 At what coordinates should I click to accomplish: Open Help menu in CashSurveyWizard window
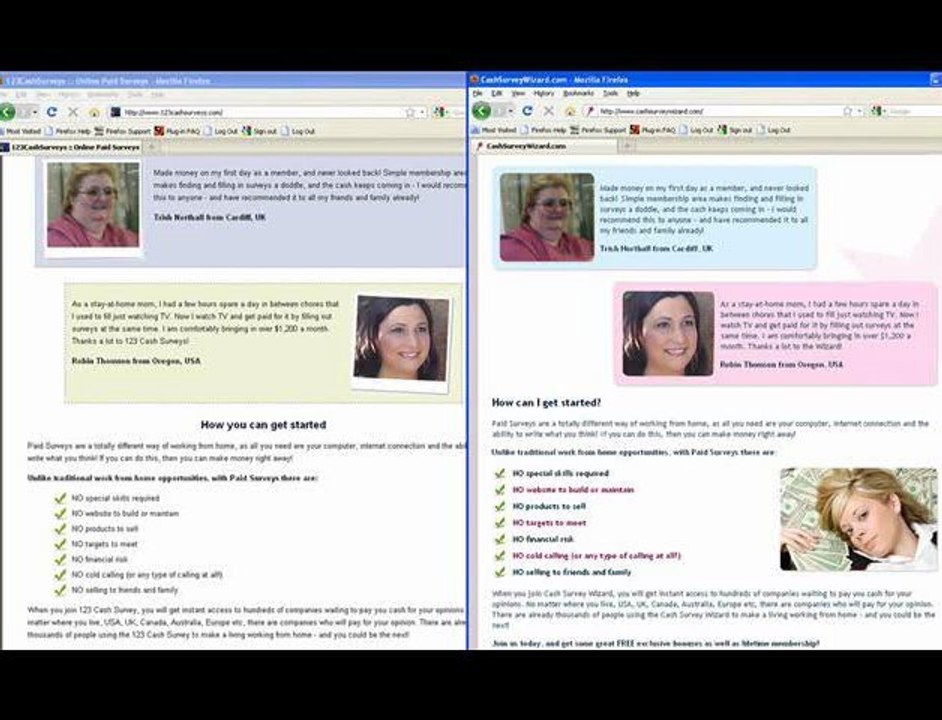[x=634, y=94]
